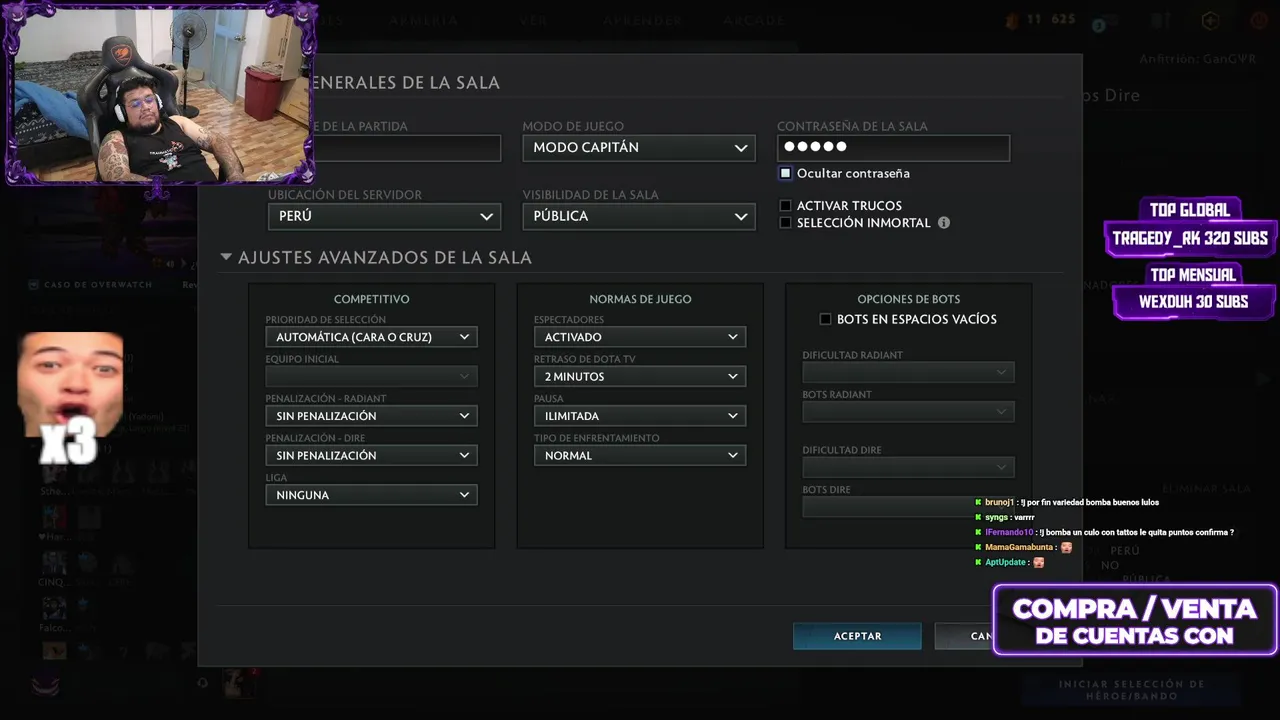The image size is (1280, 720).
Task: Open the Prioridad de Selección dropdown
Action: (x=371, y=337)
